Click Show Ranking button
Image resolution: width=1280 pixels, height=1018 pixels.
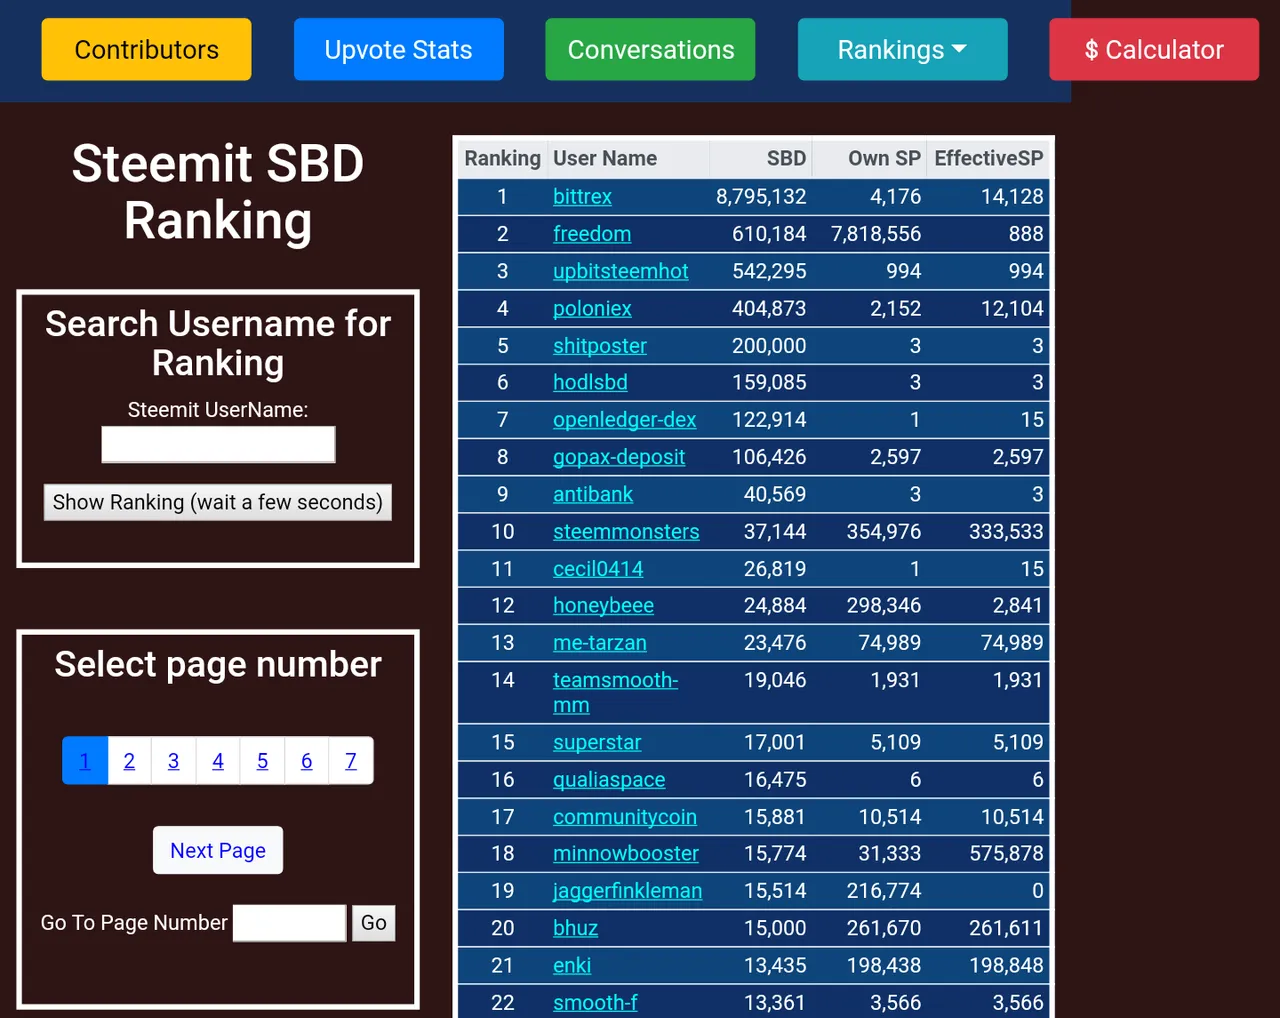click(218, 502)
